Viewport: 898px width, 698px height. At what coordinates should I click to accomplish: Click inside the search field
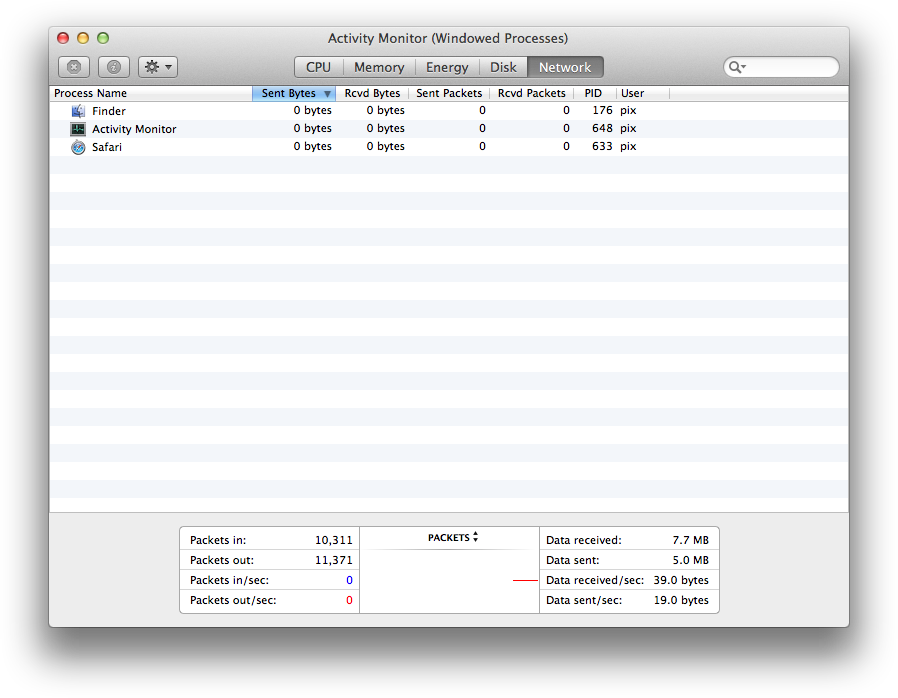click(790, 67)
